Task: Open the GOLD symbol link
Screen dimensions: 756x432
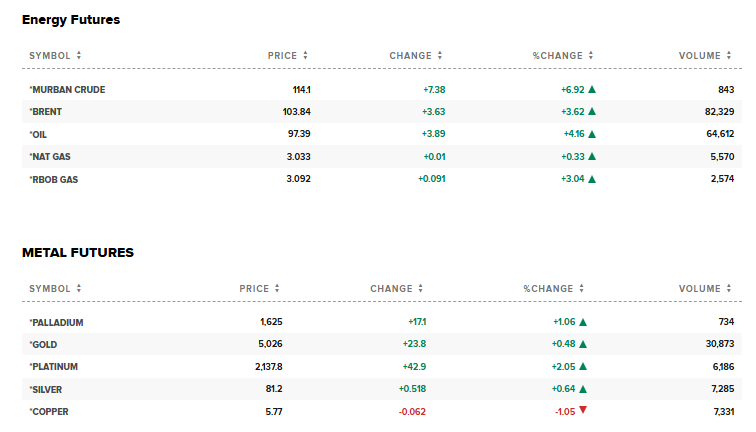Action: [x=43, y=345]
